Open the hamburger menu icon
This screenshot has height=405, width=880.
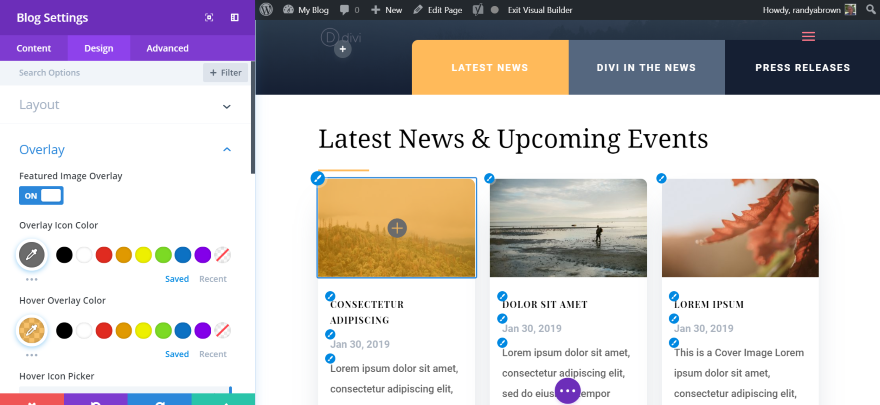tap(808, 36)
